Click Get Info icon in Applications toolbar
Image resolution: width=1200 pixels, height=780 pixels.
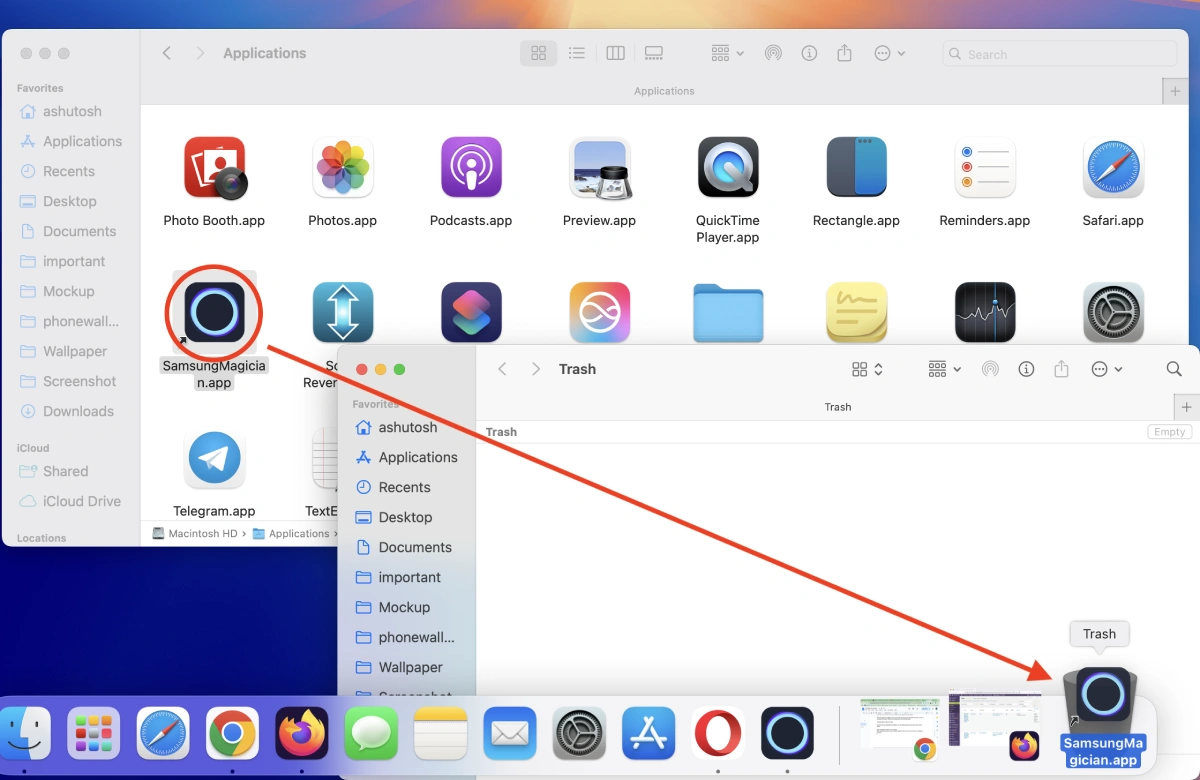click(810, 53)
